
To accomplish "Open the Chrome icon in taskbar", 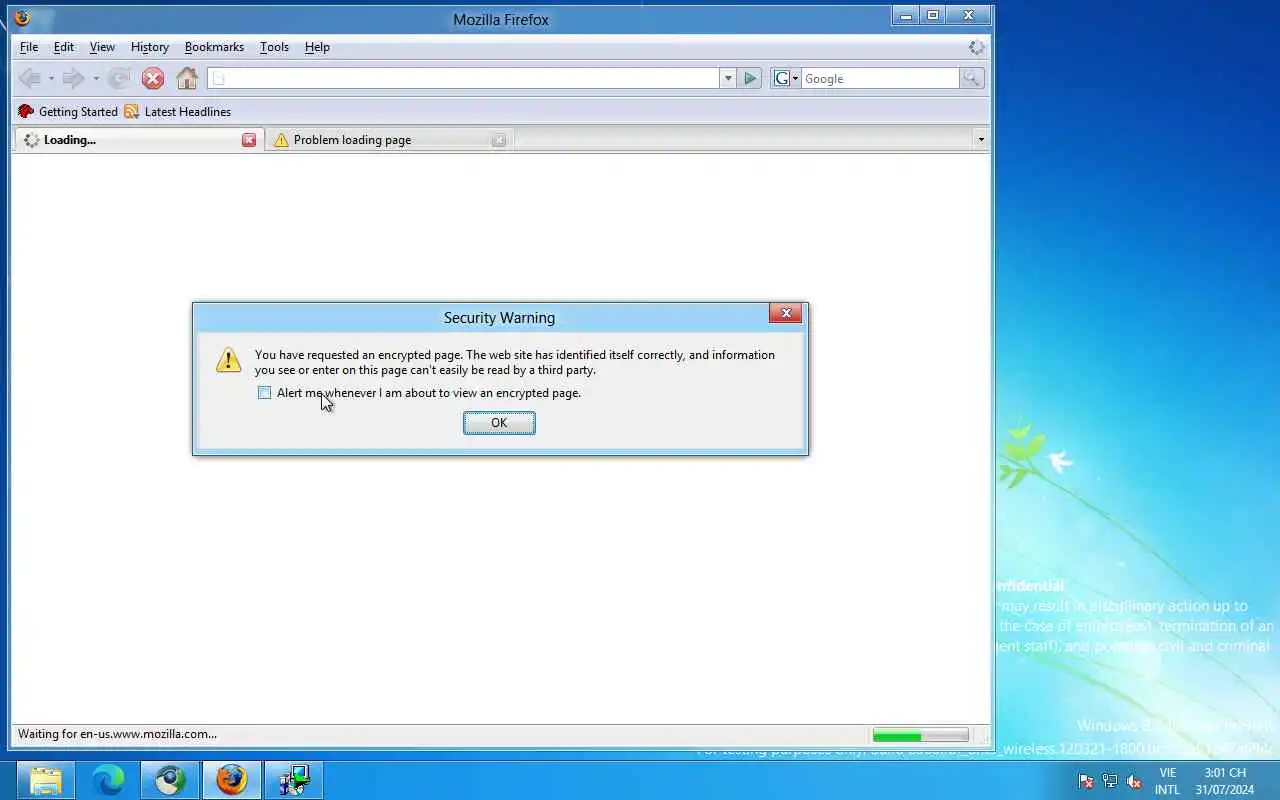I will tap(169, 780).
